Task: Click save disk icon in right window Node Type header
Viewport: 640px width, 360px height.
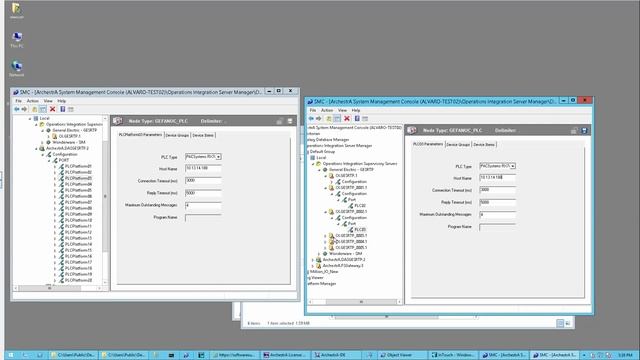Action: tap(584, 131)
